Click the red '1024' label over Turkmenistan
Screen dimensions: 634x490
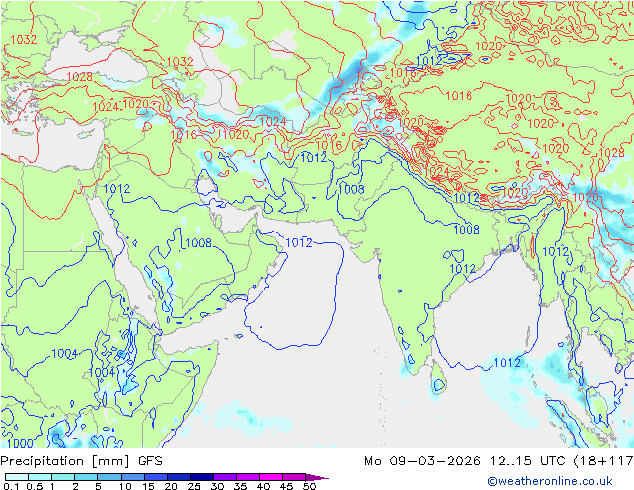[x=273, y=121]
